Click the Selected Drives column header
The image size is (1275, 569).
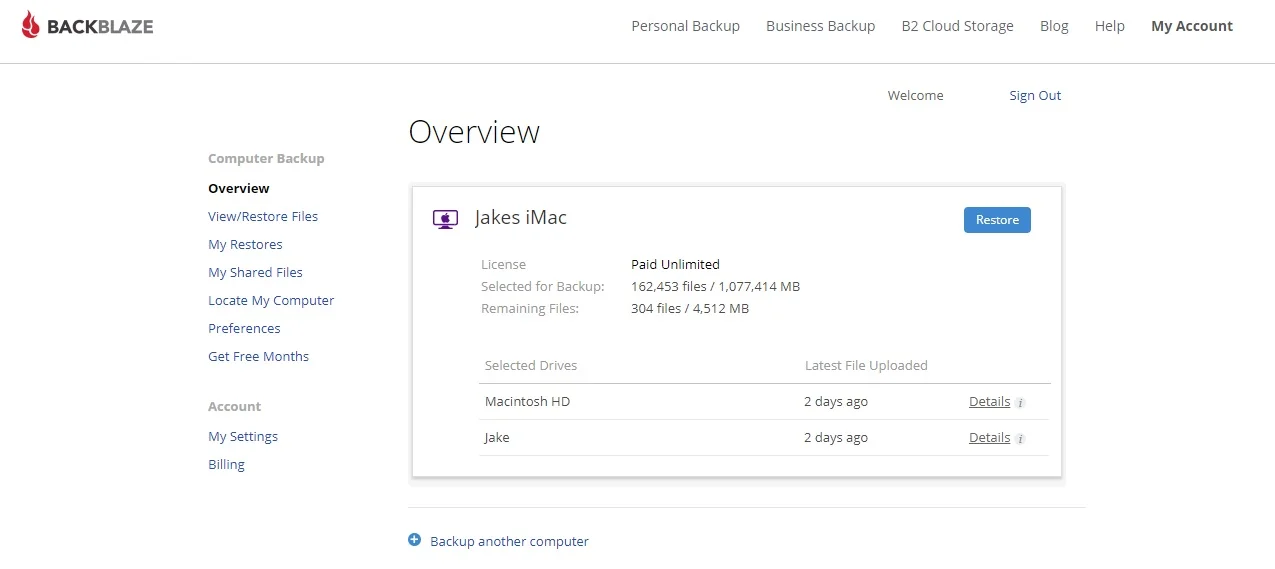click(531, 365)
